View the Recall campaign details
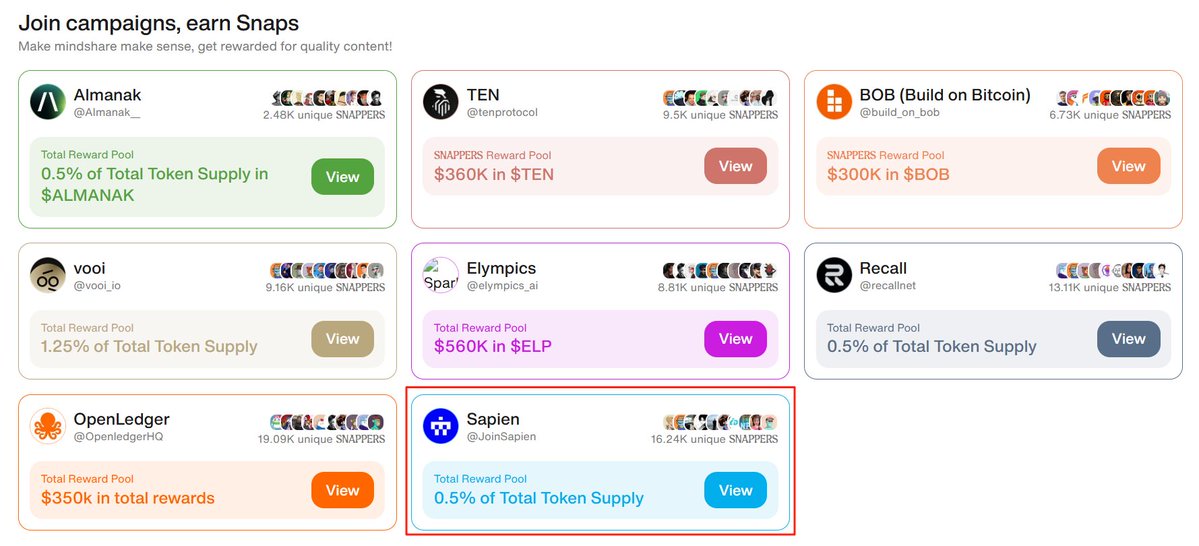1199x546 pixels. tap(1129, 339)
